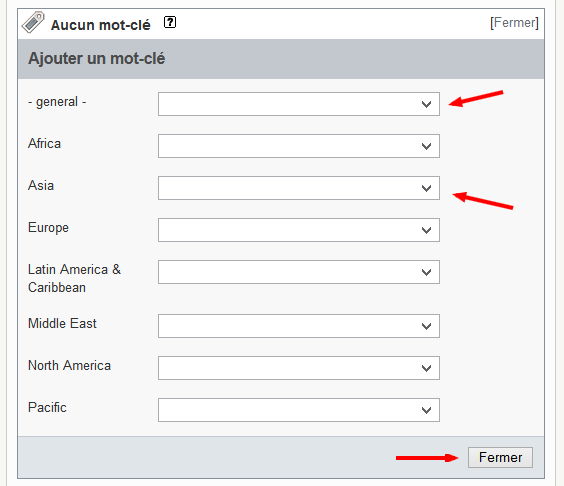Click the [Fermer] link at top right
This screenshot has height=486, width=564.
(514, 23)
